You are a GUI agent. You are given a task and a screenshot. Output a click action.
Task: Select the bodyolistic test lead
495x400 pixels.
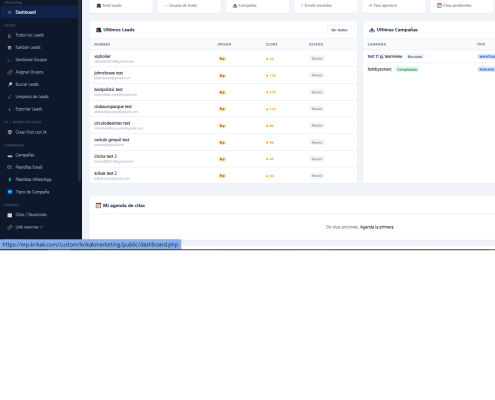coord(223,92)
